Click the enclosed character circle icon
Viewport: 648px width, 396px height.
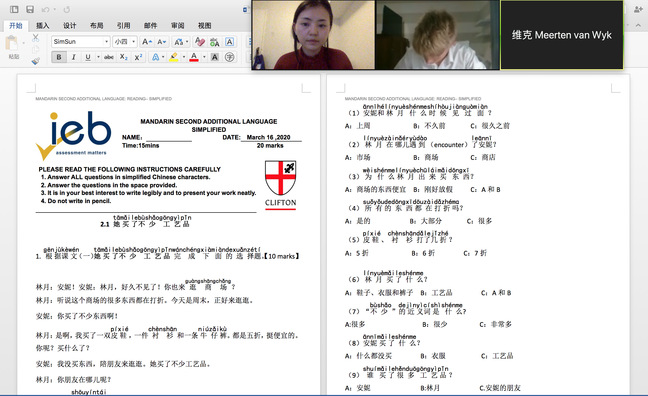click(229, 57)
